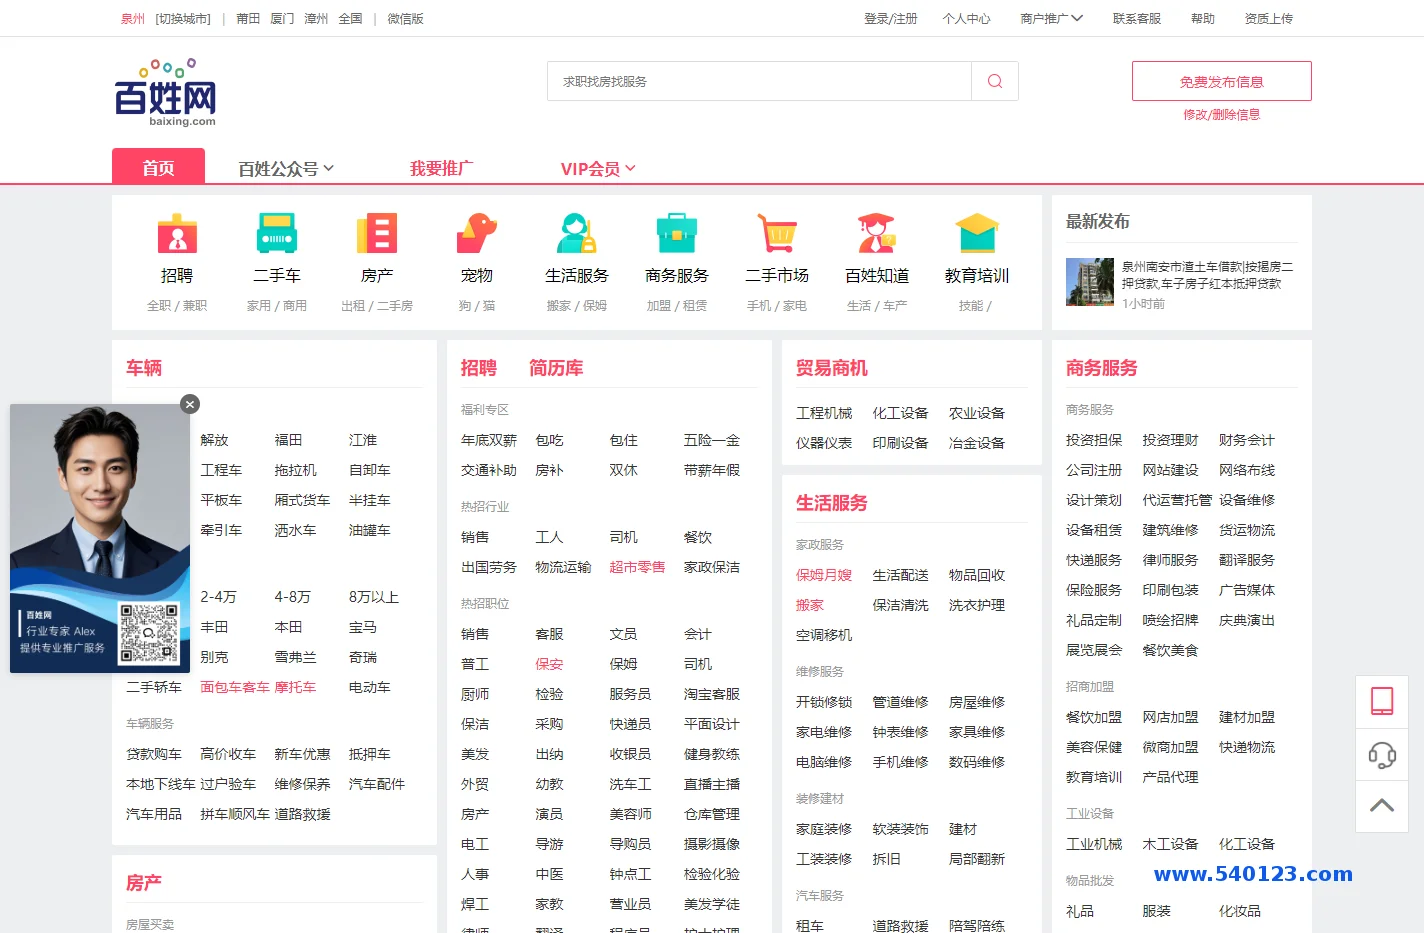Open 帮助 in top bar
Screen dimensions: 1424x933
pyautogui.click(x=1203, y=18)
